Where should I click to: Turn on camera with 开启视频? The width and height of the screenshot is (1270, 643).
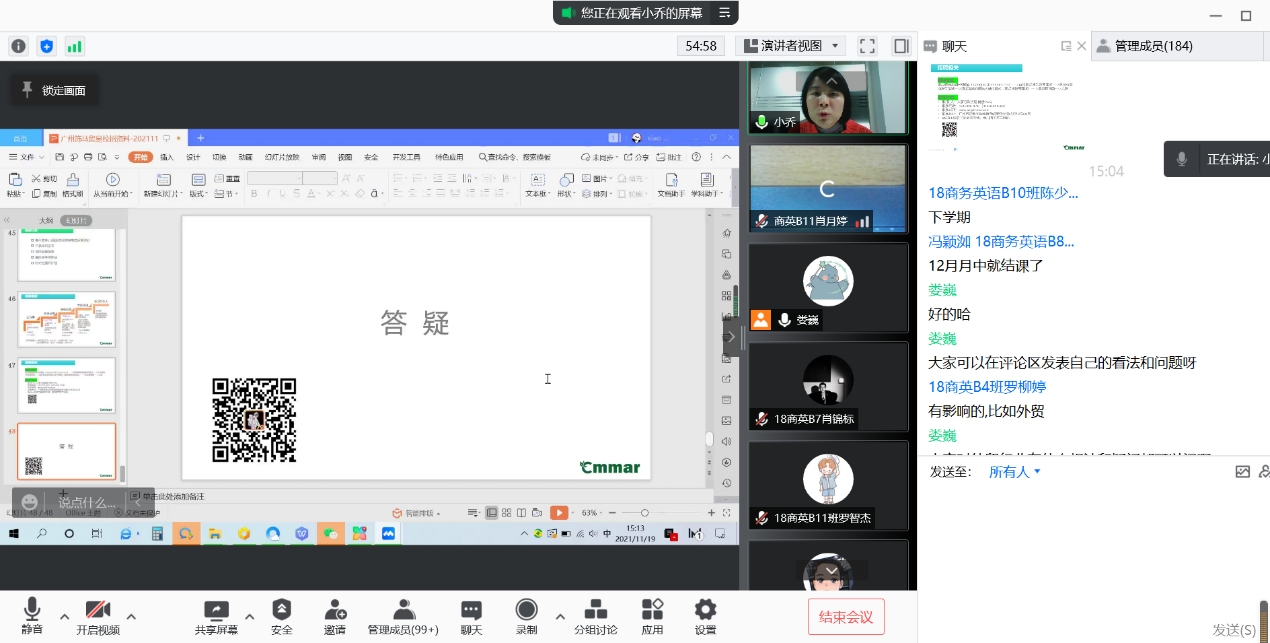[97, 617]
